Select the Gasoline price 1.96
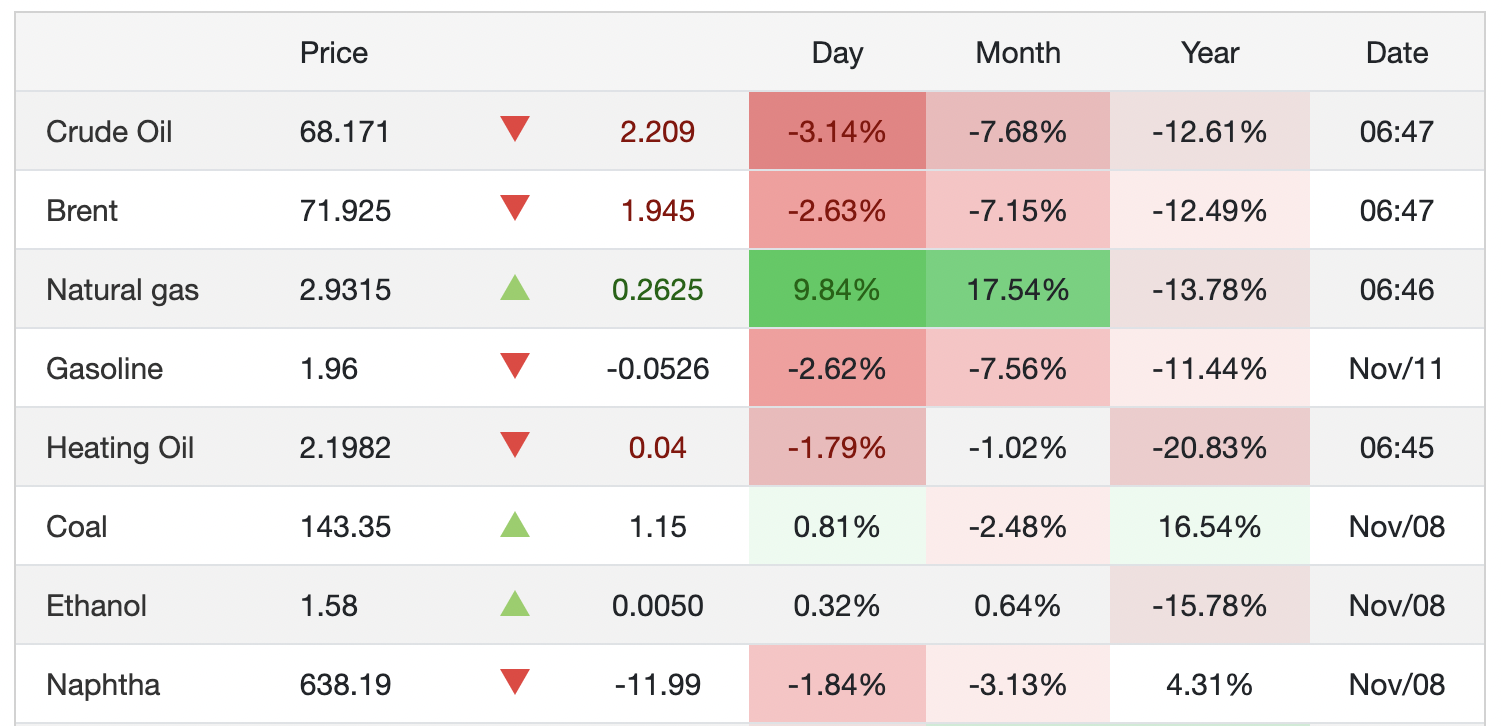This screenshot has width=1502, height=726. (x=329, y=369)
